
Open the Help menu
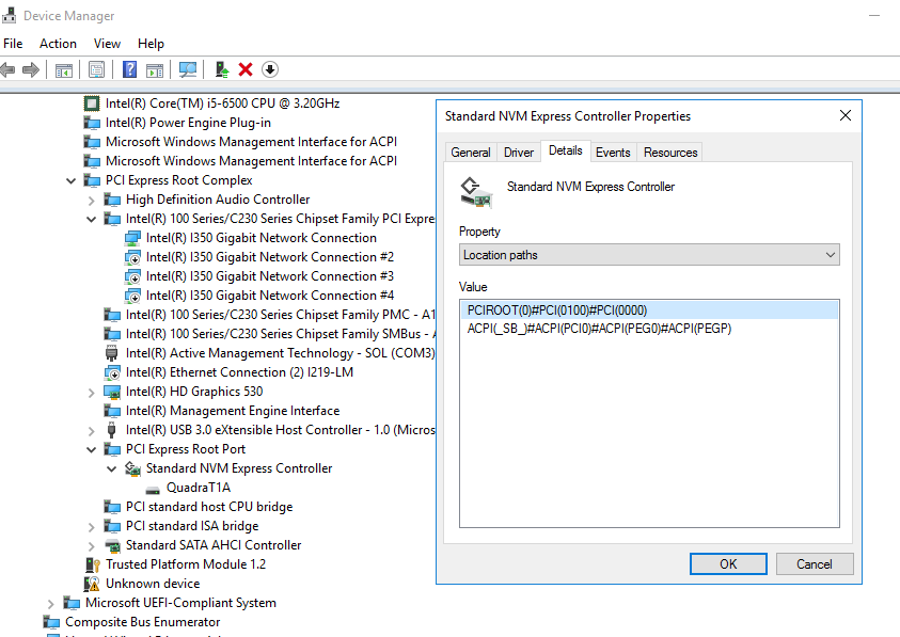point(151,44)
